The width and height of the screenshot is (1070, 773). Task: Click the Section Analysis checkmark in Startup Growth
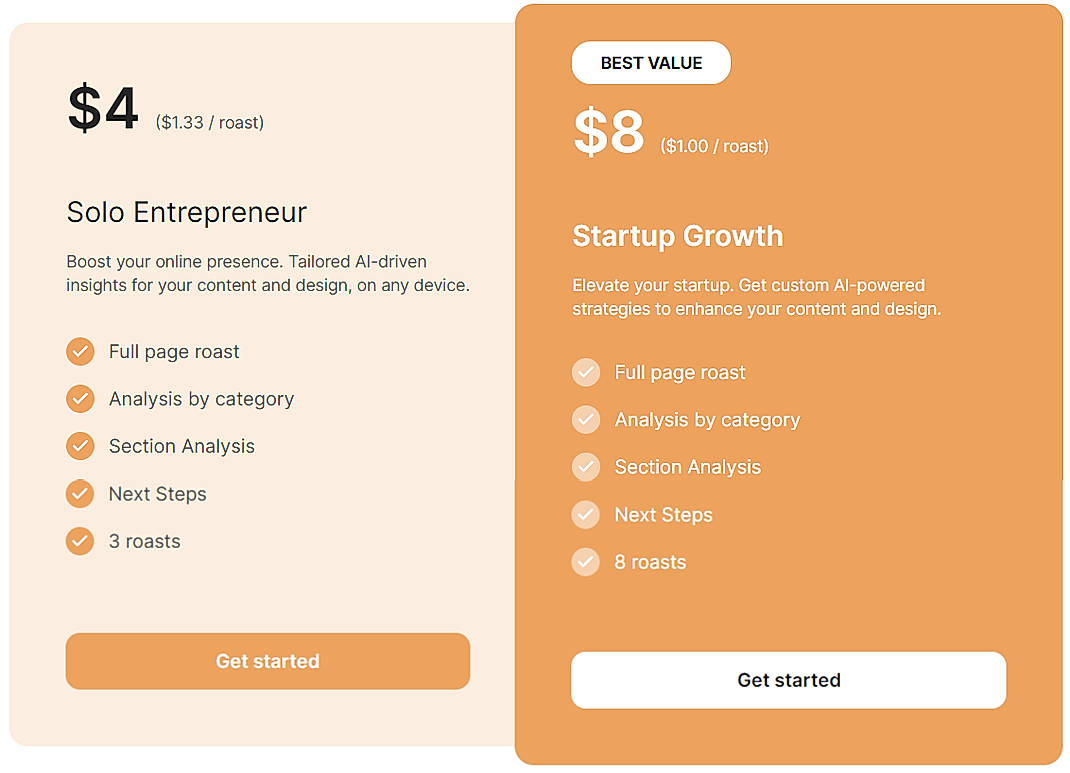coord(586,467)
